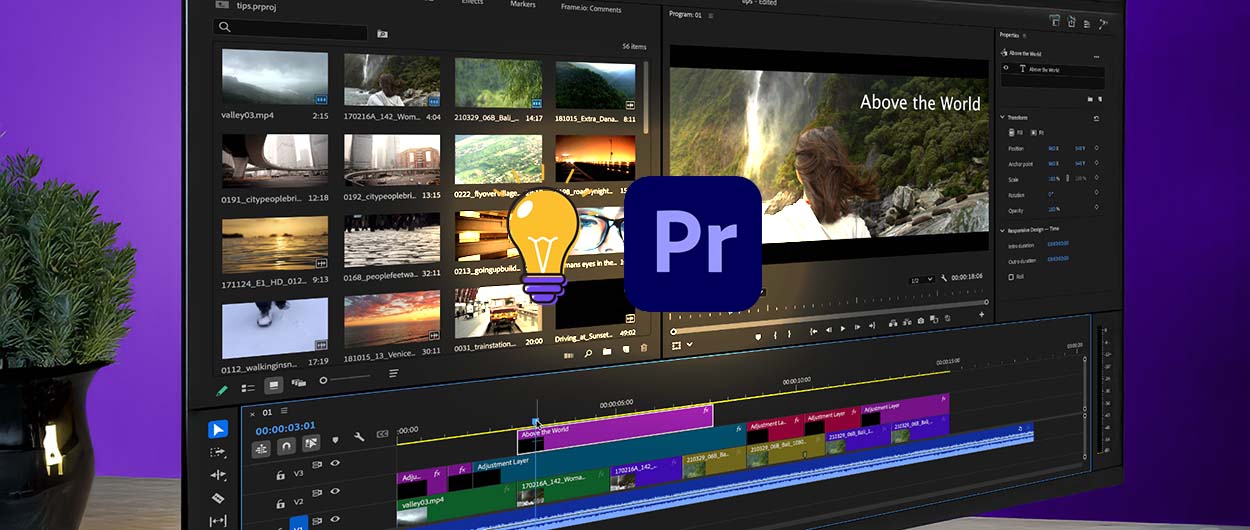The image size is (1250, 530).
Task: Open the playback resolution 1/2 dropdown
Action: pyautogui.click(x=922, y=280)
